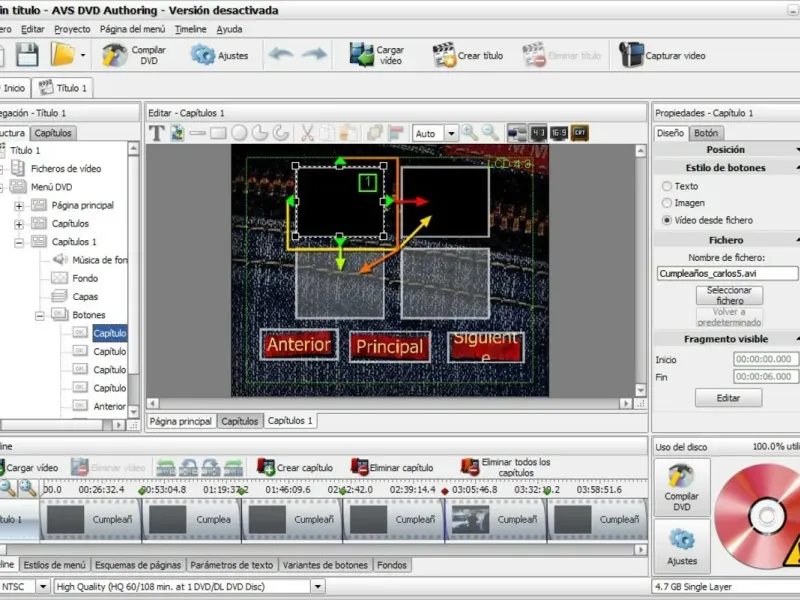800x600 pixels.
Task: Set 16:9 aspect ratio preview
Action: [559, 133]
